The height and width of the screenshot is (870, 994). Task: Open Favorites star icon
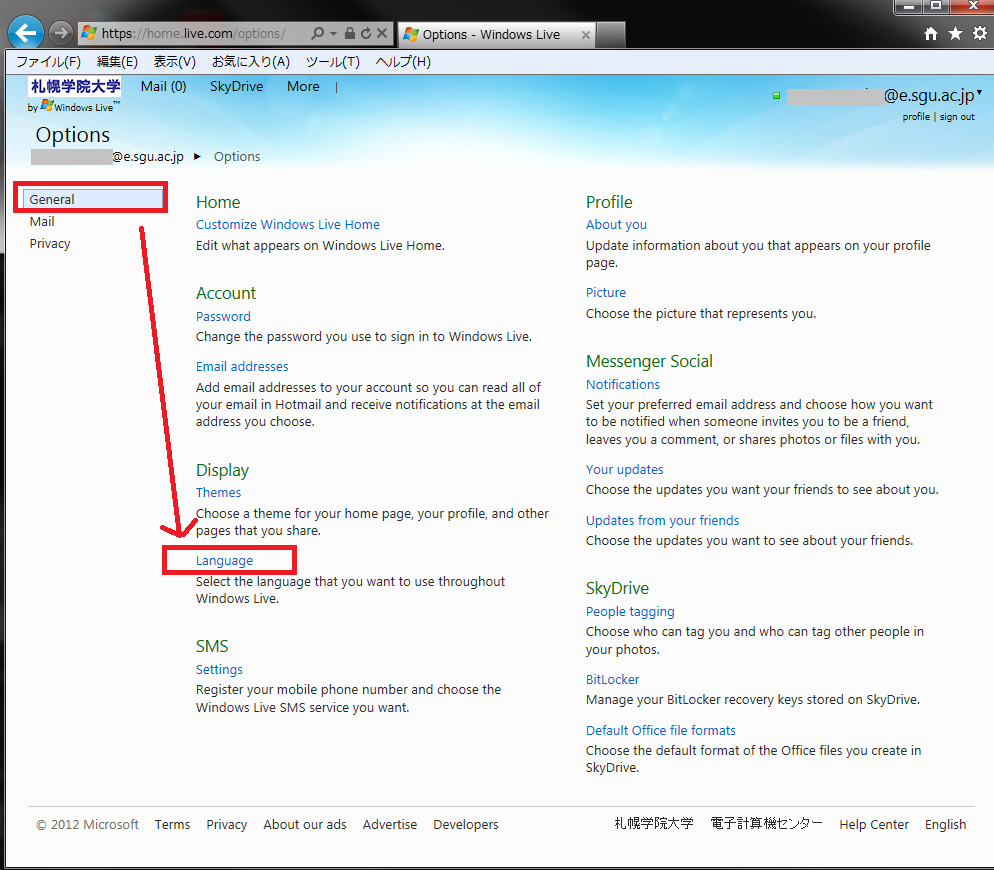point(955,34)
